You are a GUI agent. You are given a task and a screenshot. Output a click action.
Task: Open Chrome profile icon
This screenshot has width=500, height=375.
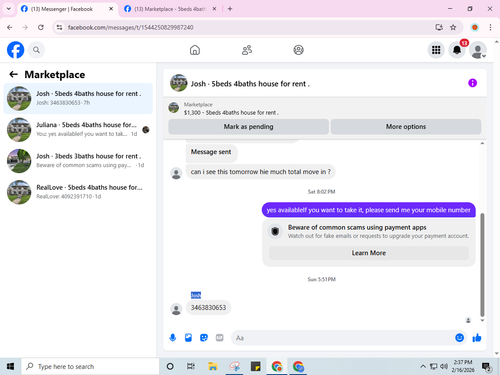pos(475,27)
